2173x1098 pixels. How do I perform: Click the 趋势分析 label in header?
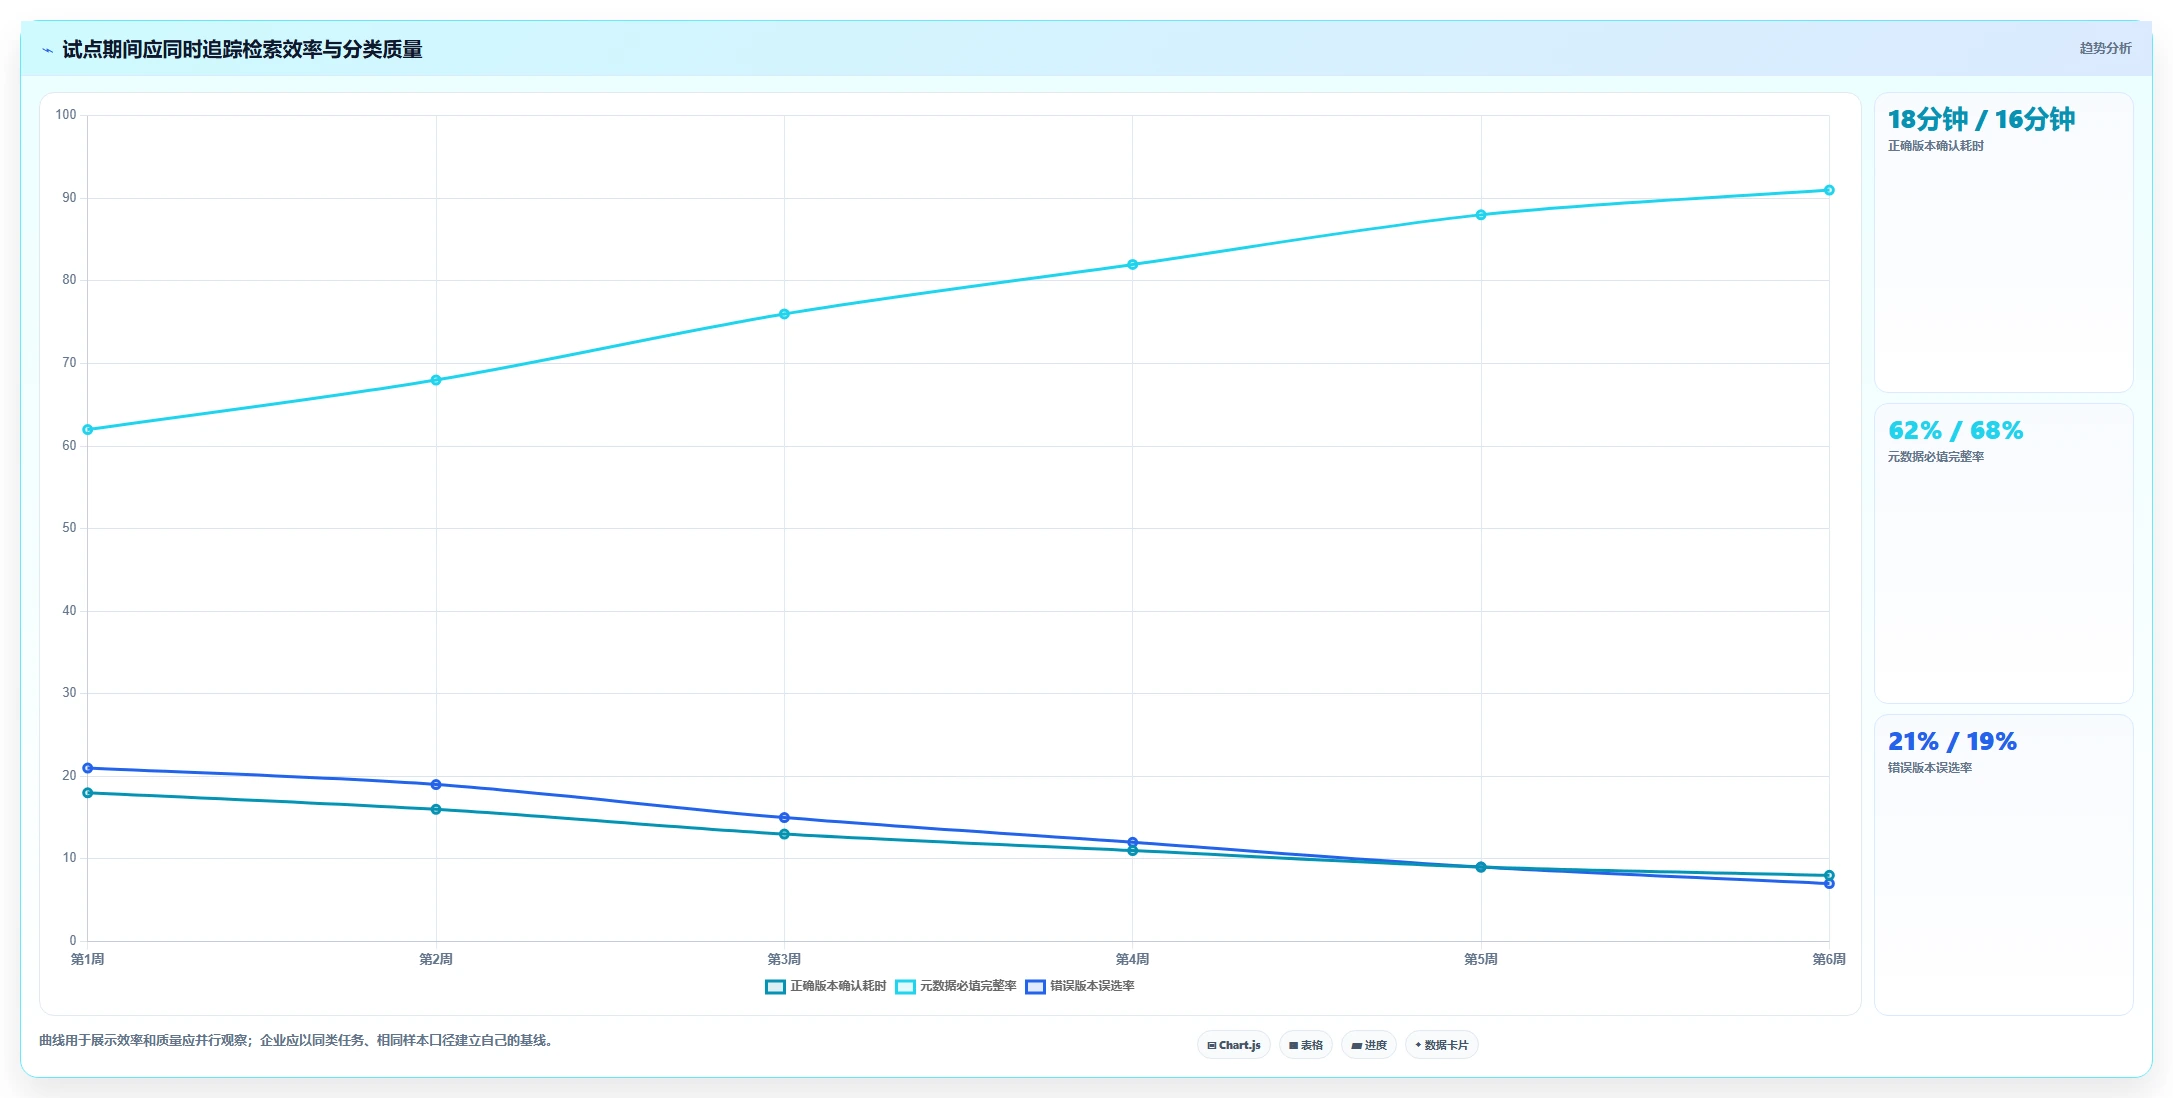click(2105, 48)
